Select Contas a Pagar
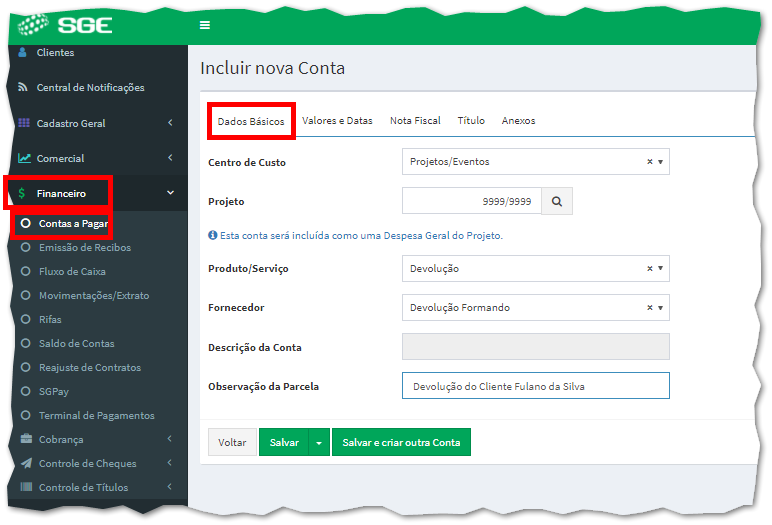Screen dimensions: 772x525 coord(73,224)
